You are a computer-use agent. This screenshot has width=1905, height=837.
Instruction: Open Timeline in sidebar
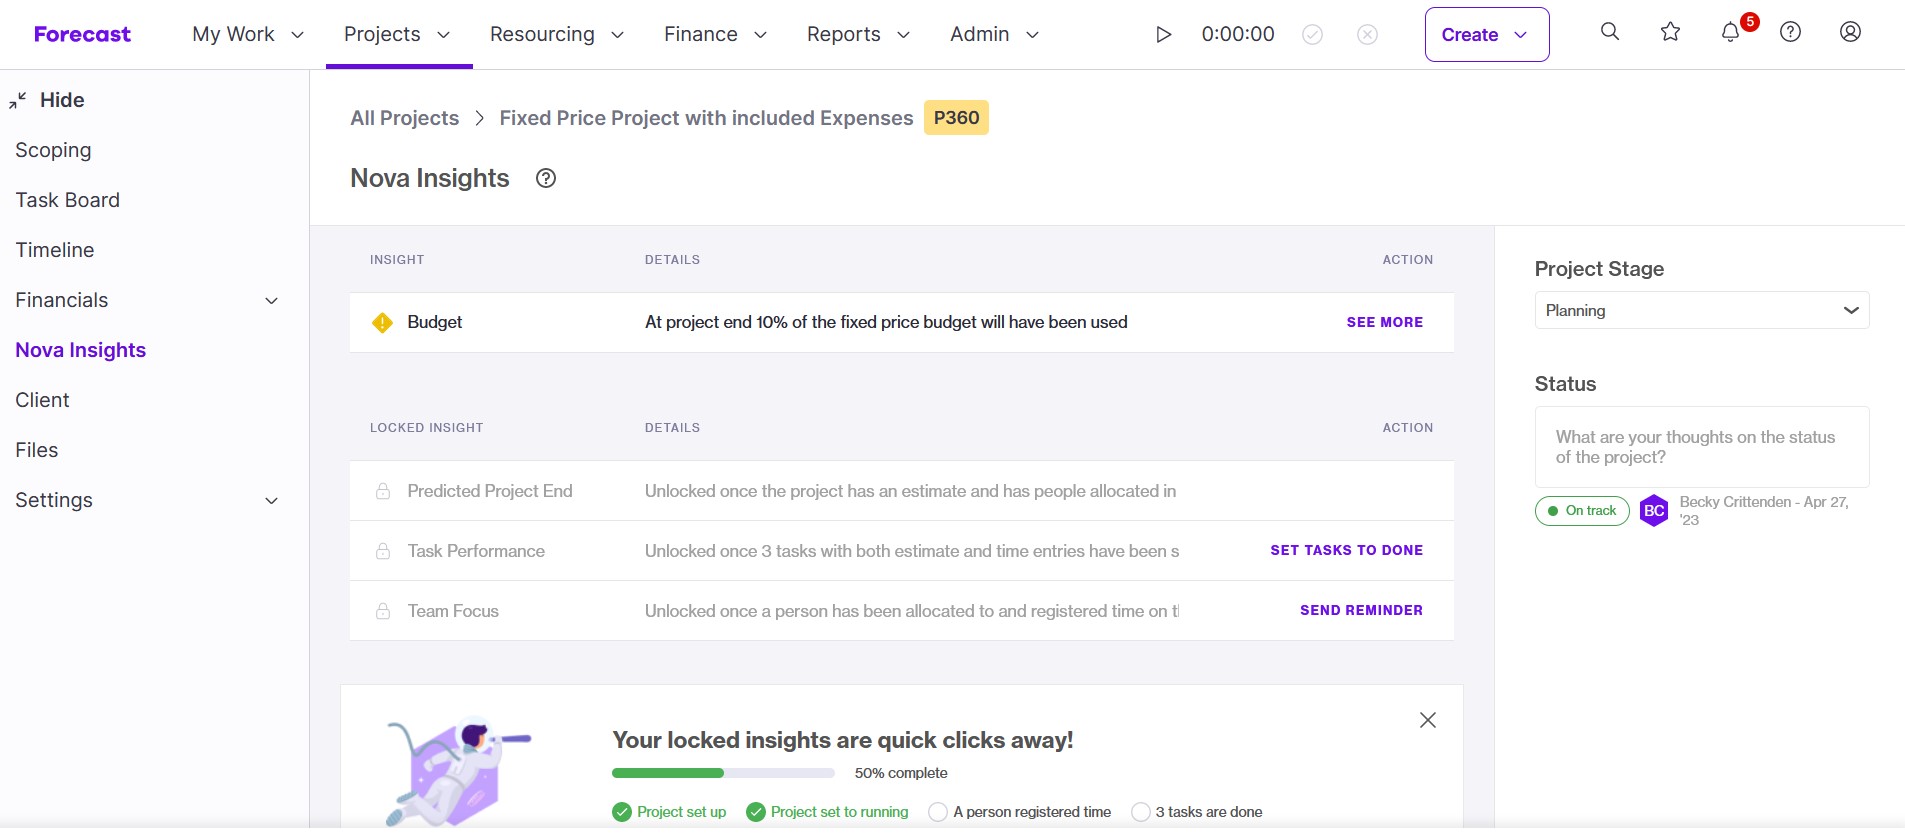[55, 250]
